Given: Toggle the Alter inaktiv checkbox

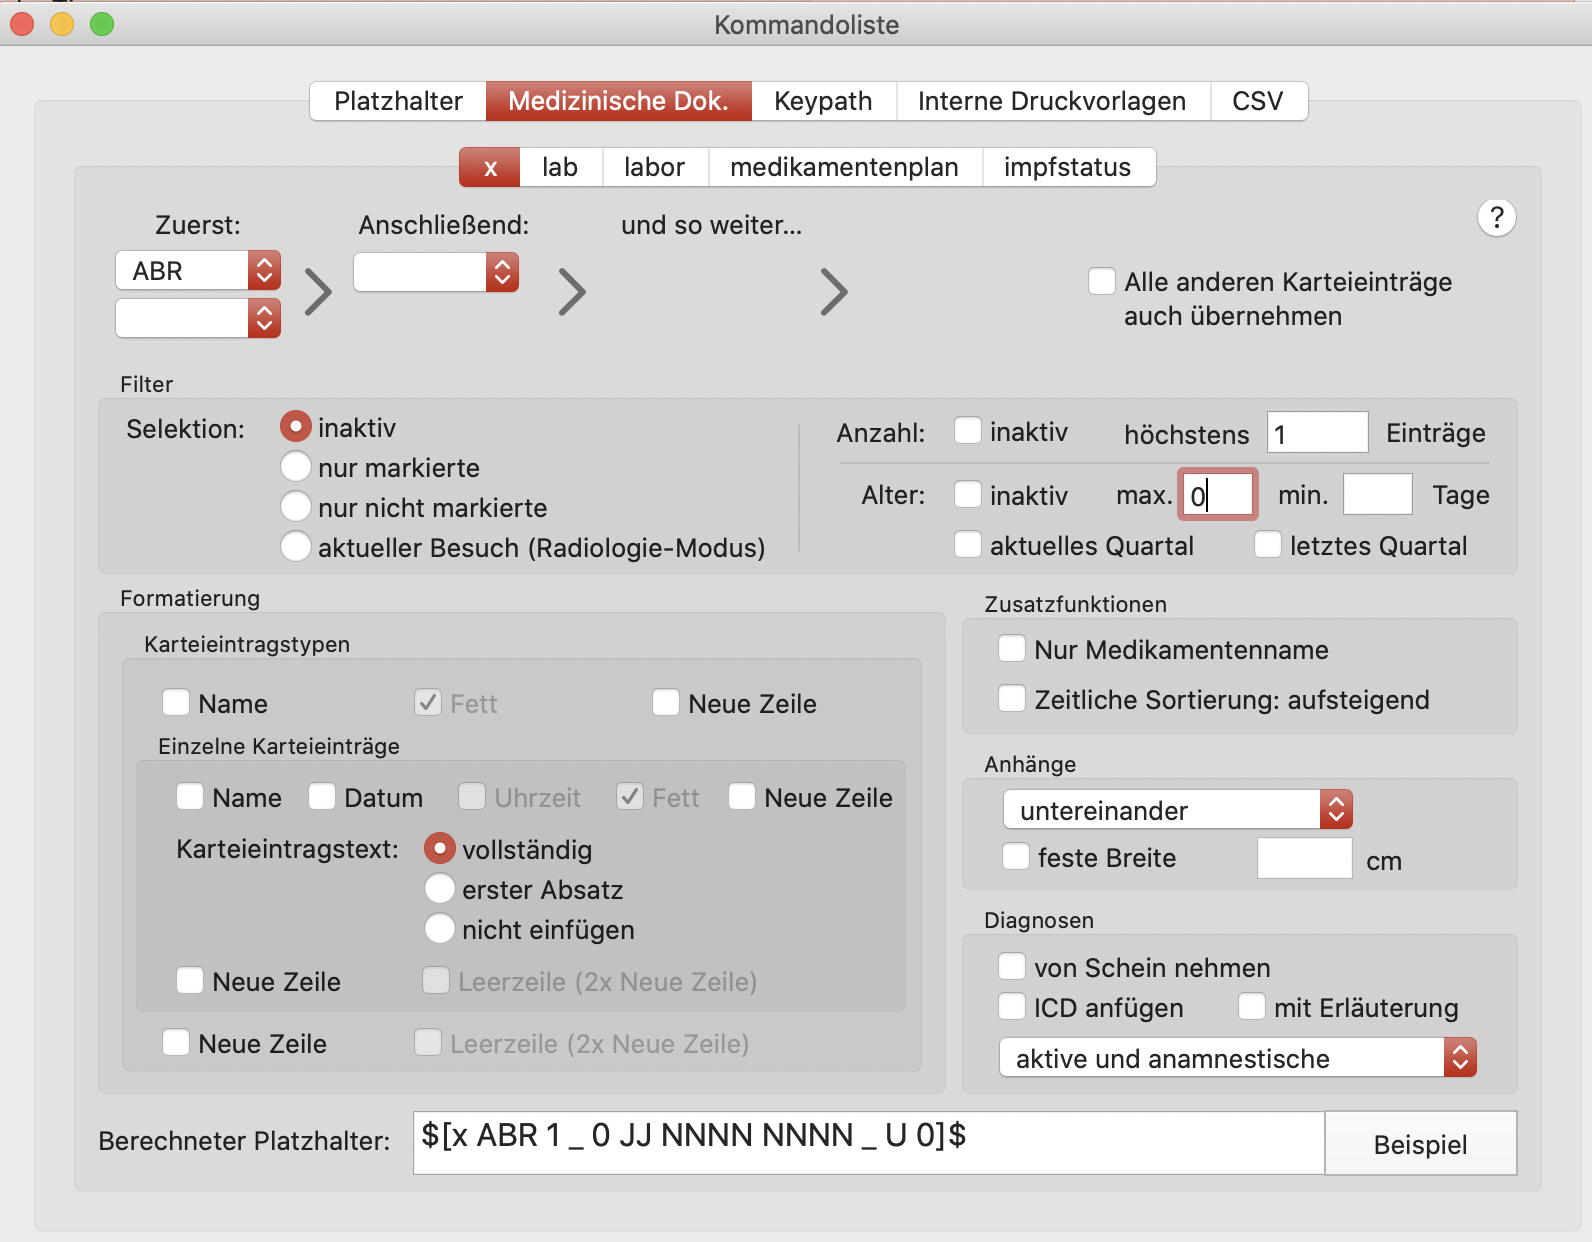Looking at the screenshot, I should tap(968, 494).
